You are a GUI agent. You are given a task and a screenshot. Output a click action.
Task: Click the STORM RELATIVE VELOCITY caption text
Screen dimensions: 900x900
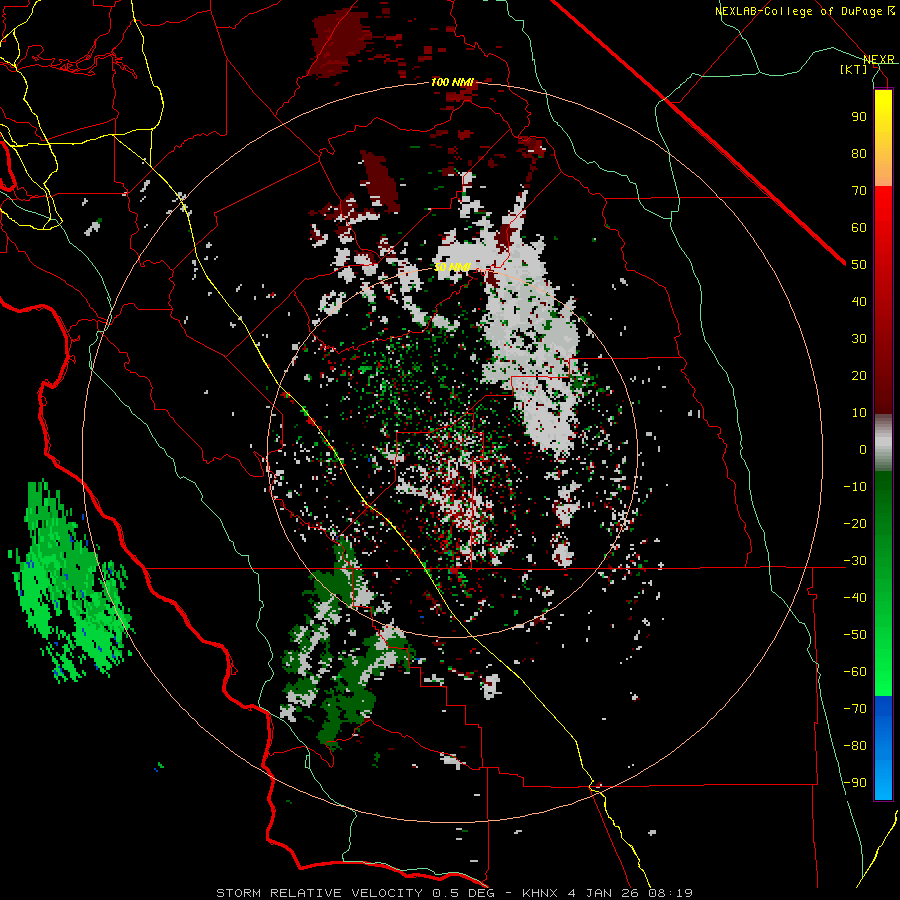(319, 893)
